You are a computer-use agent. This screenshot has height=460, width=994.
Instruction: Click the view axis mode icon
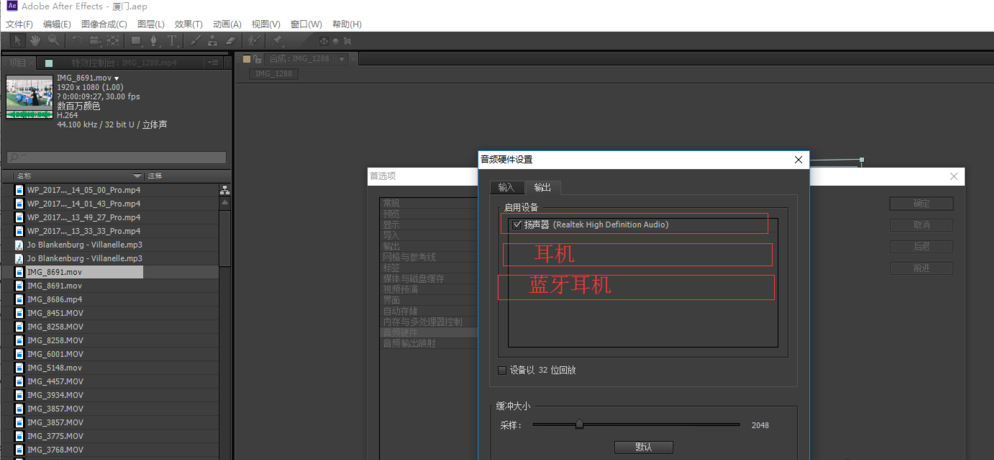click(347, 41)
